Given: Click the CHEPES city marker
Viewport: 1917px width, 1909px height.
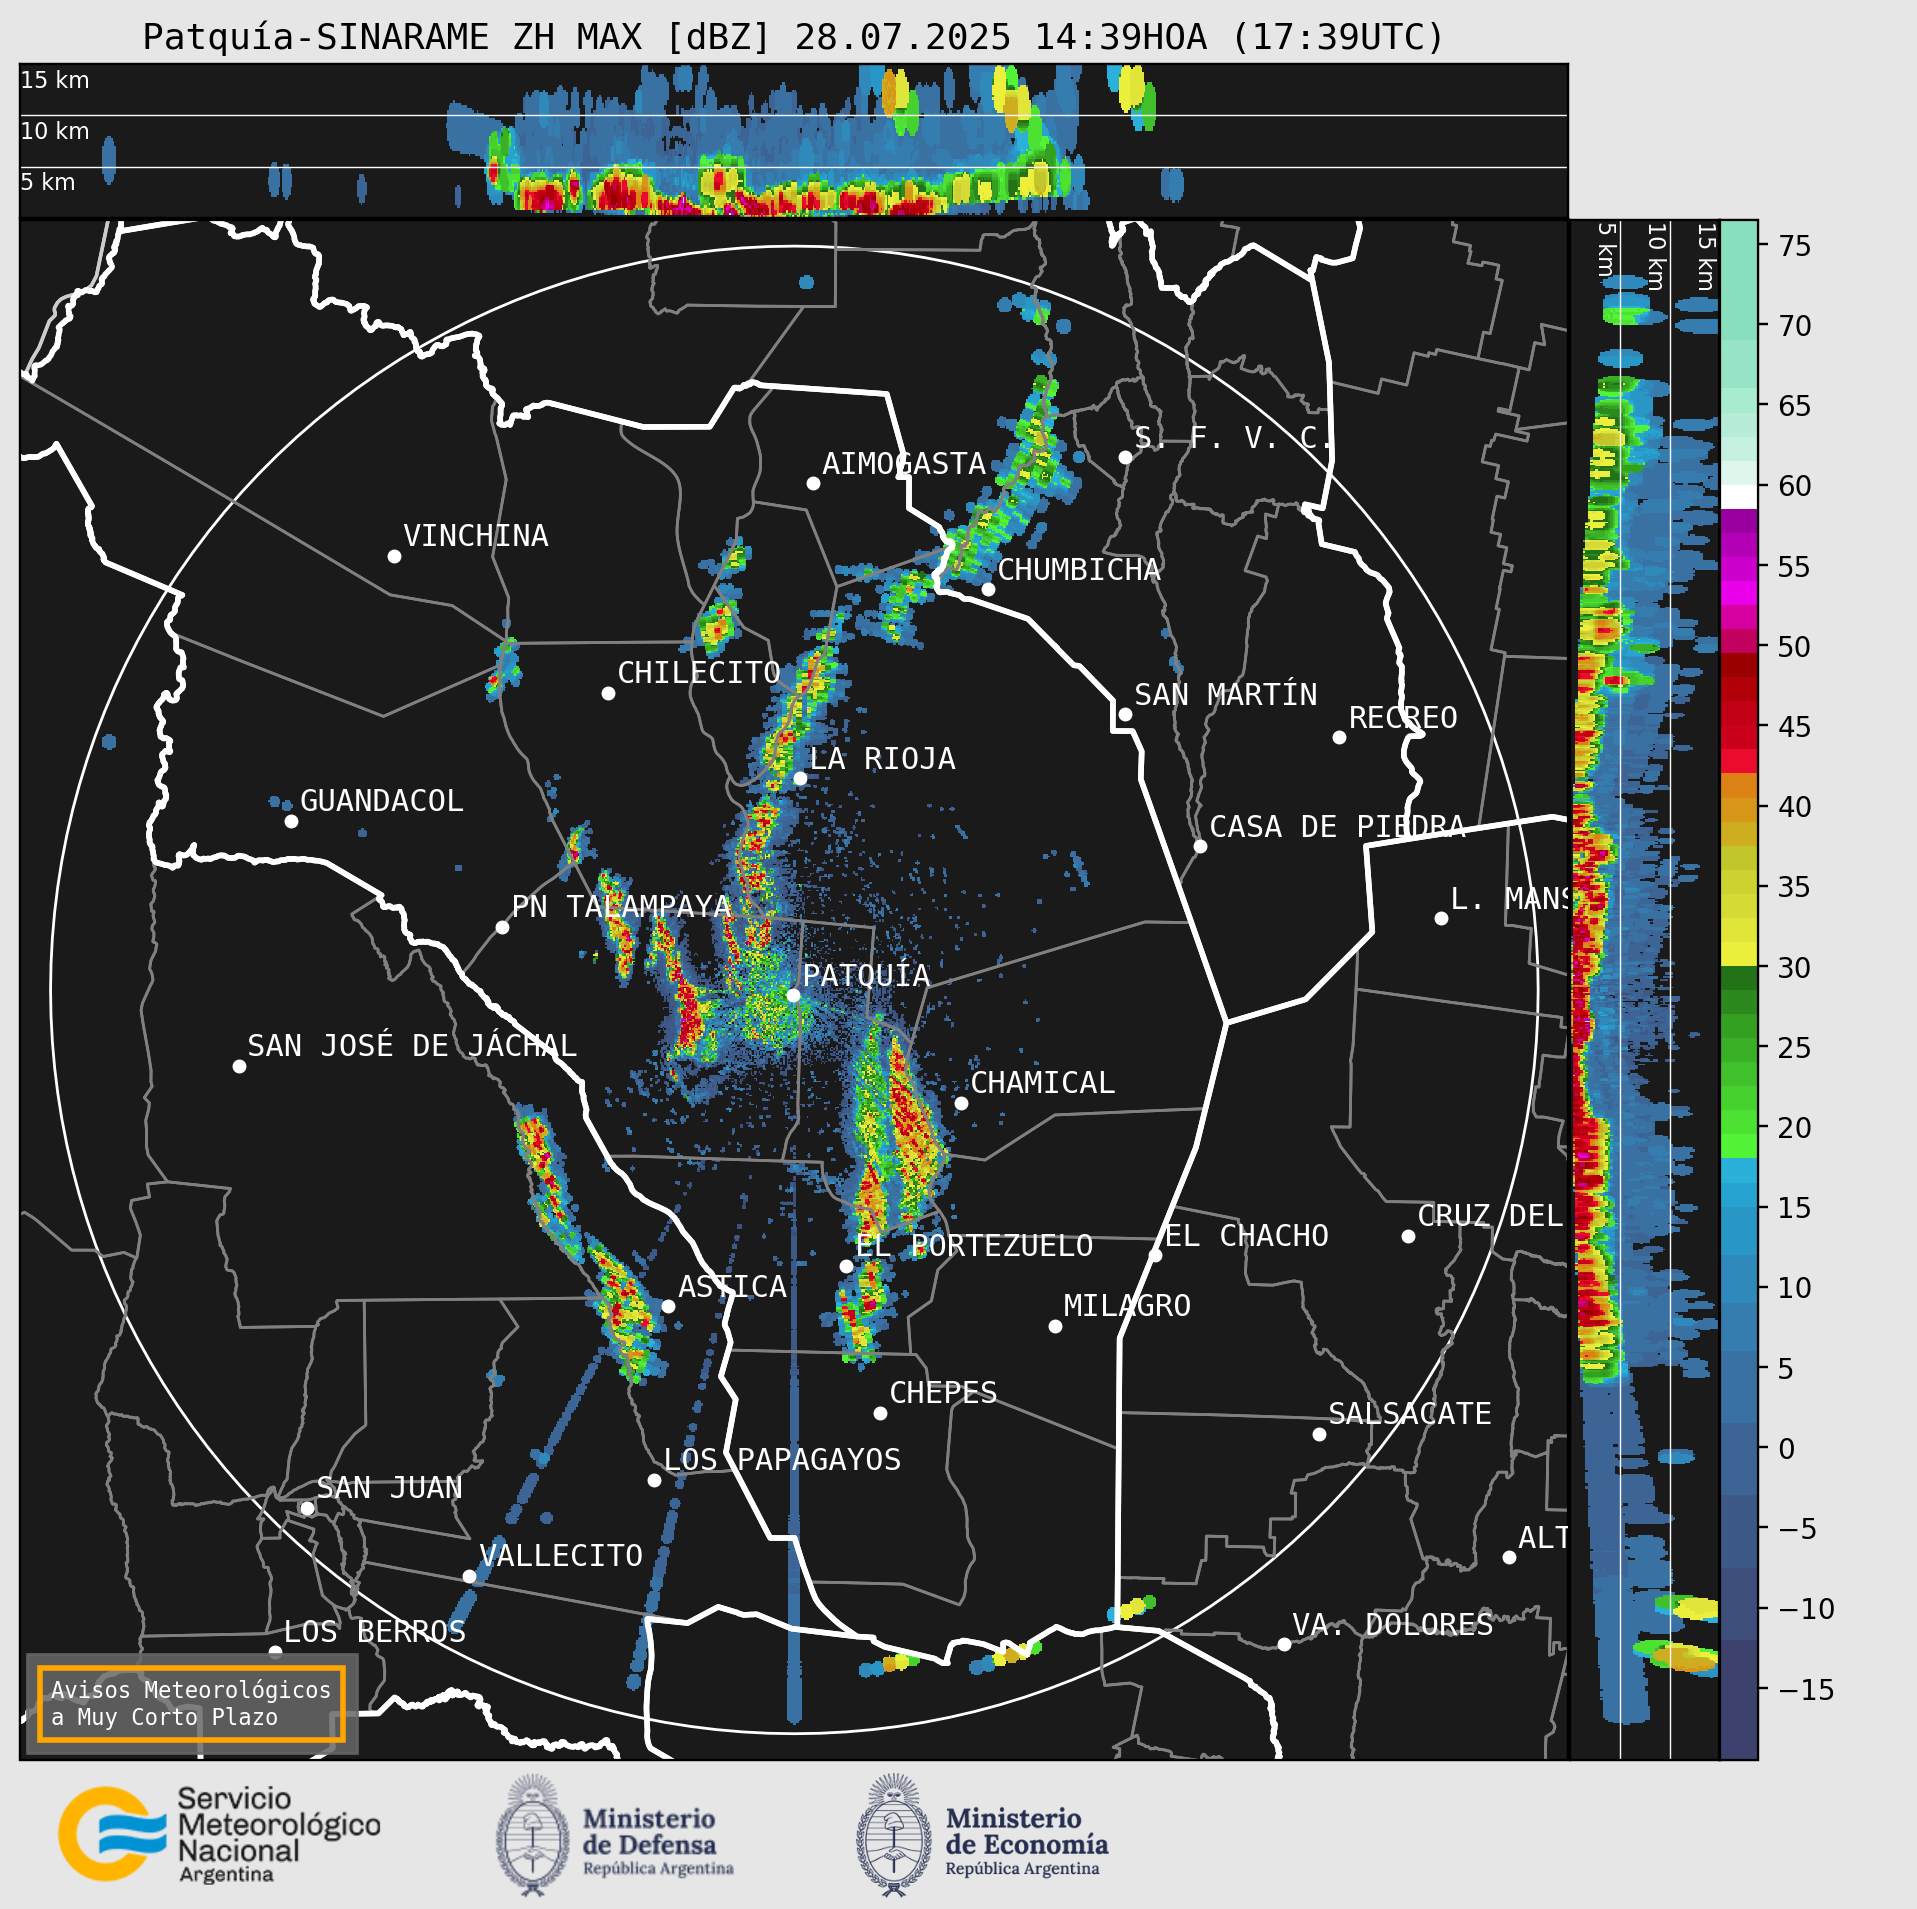Looking at the screenshot, I should (880, 1413).
